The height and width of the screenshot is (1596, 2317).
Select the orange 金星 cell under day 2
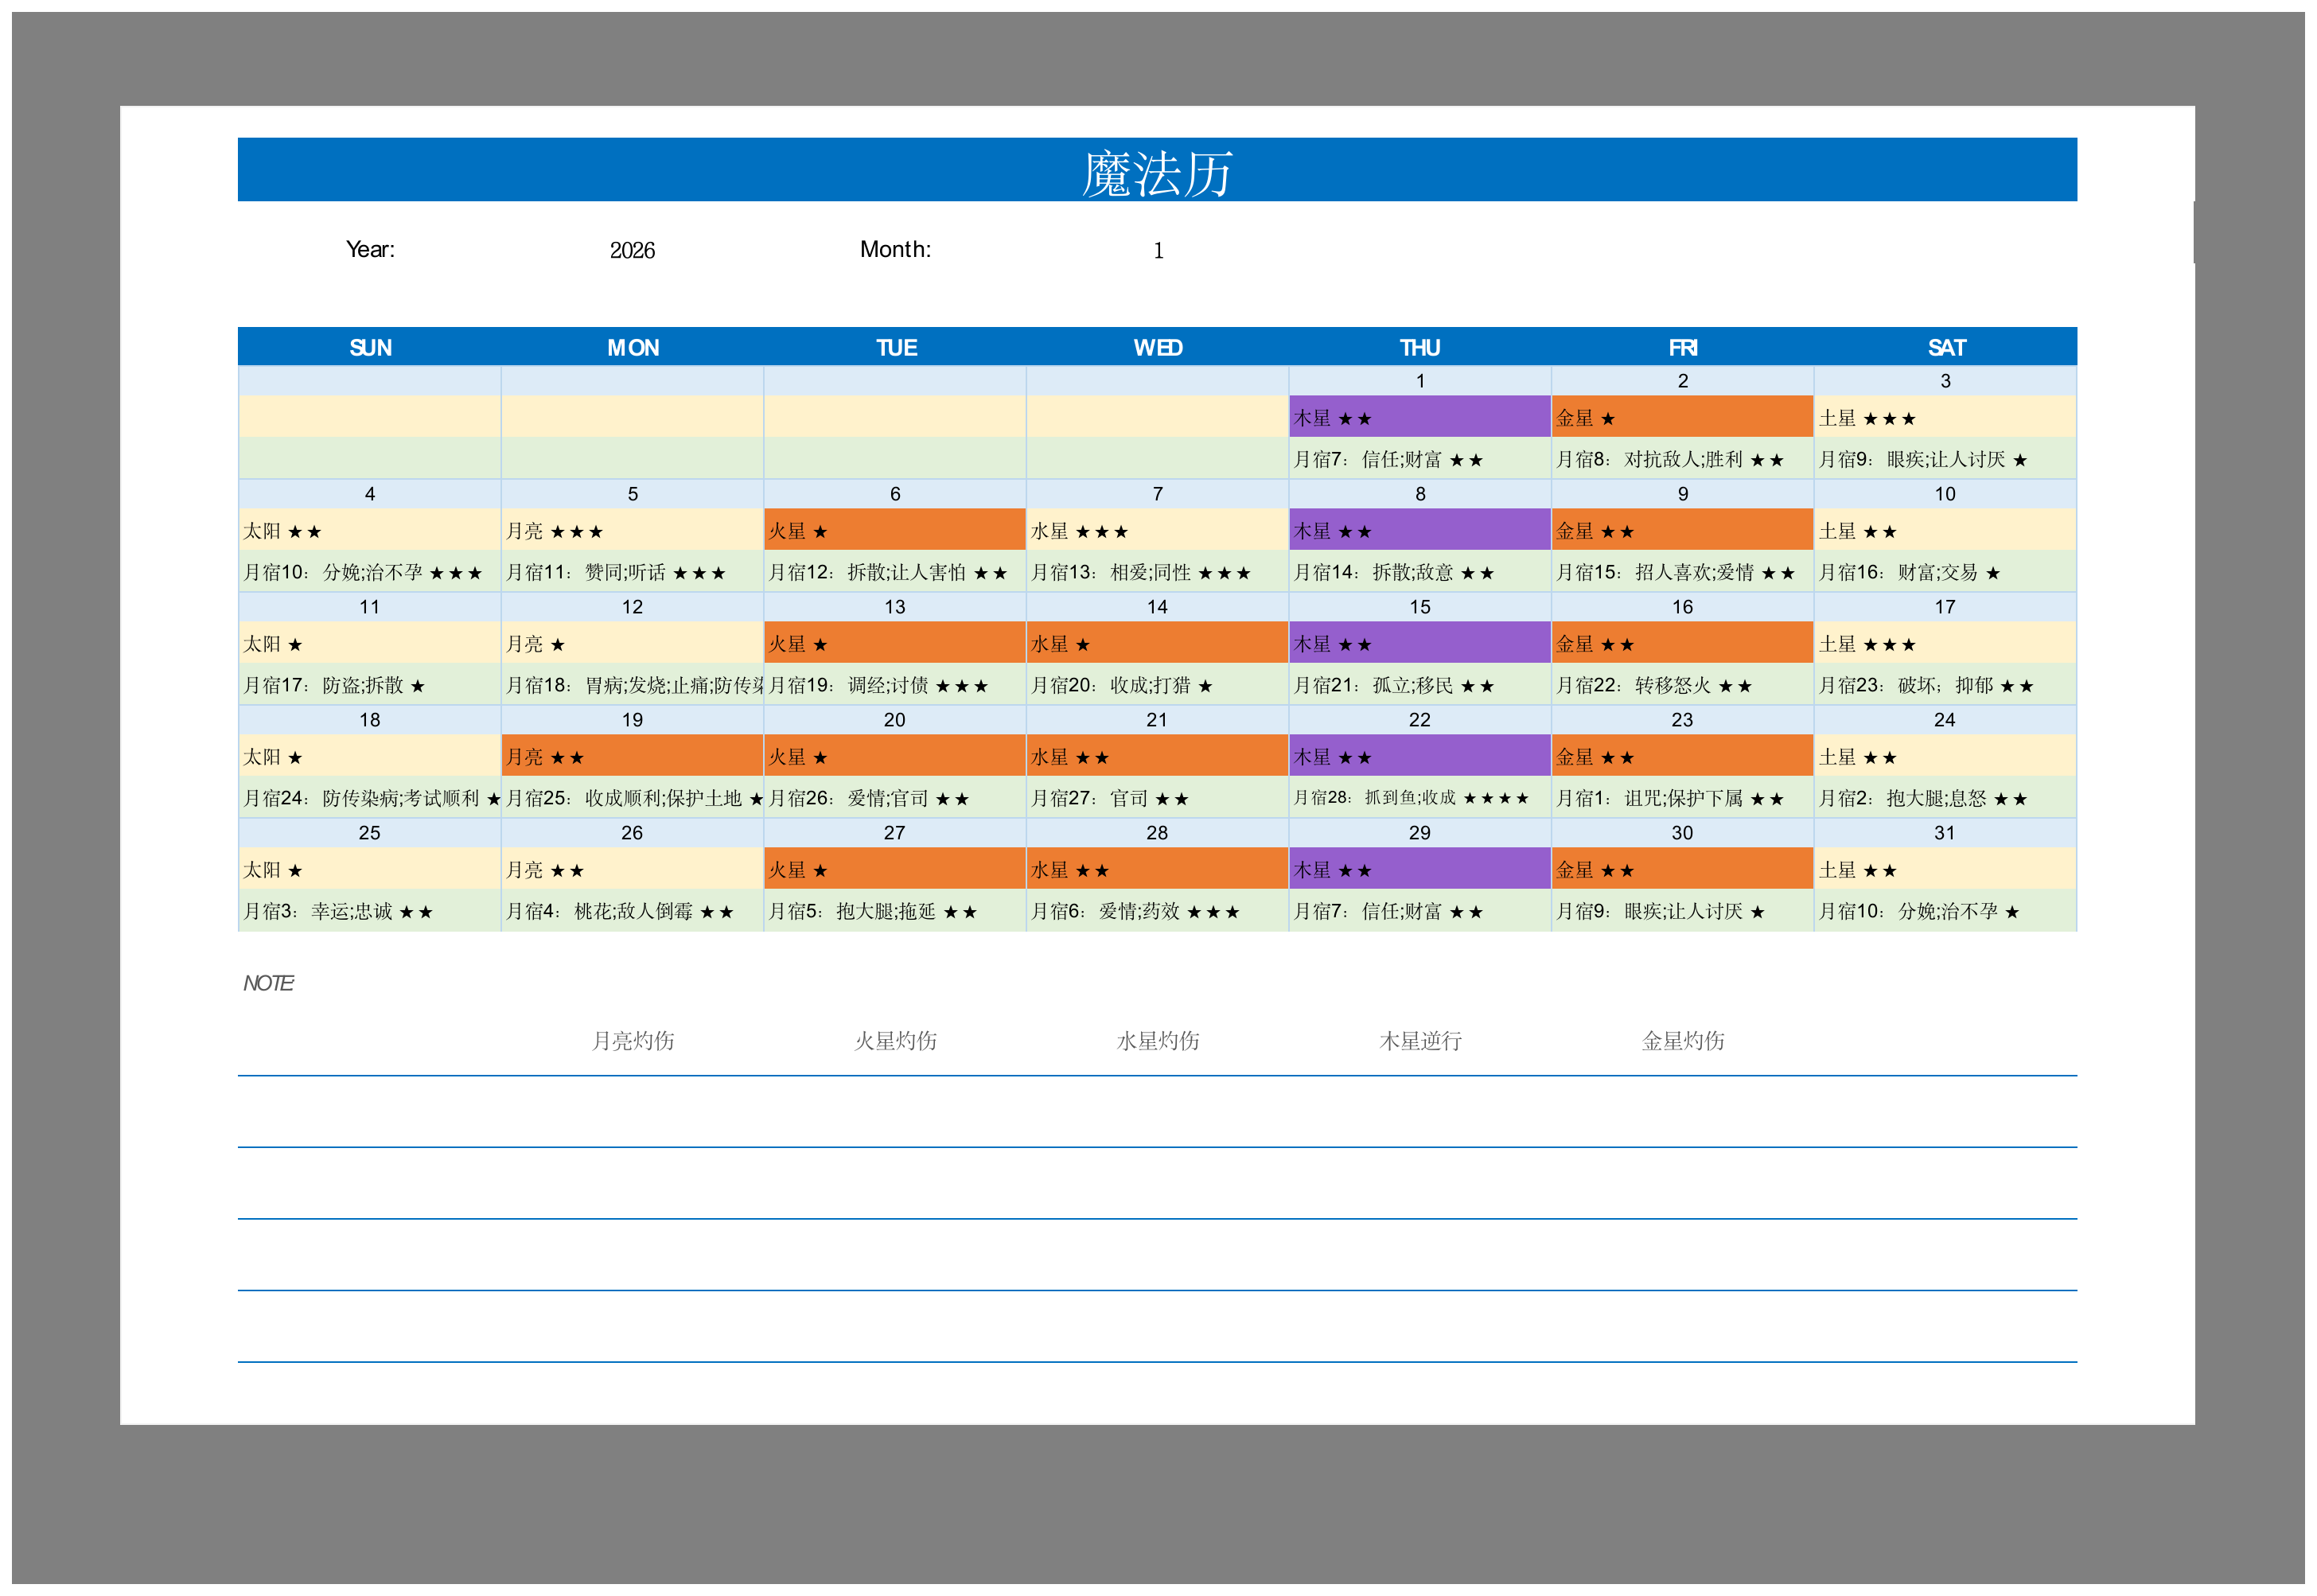[1681, 417]
